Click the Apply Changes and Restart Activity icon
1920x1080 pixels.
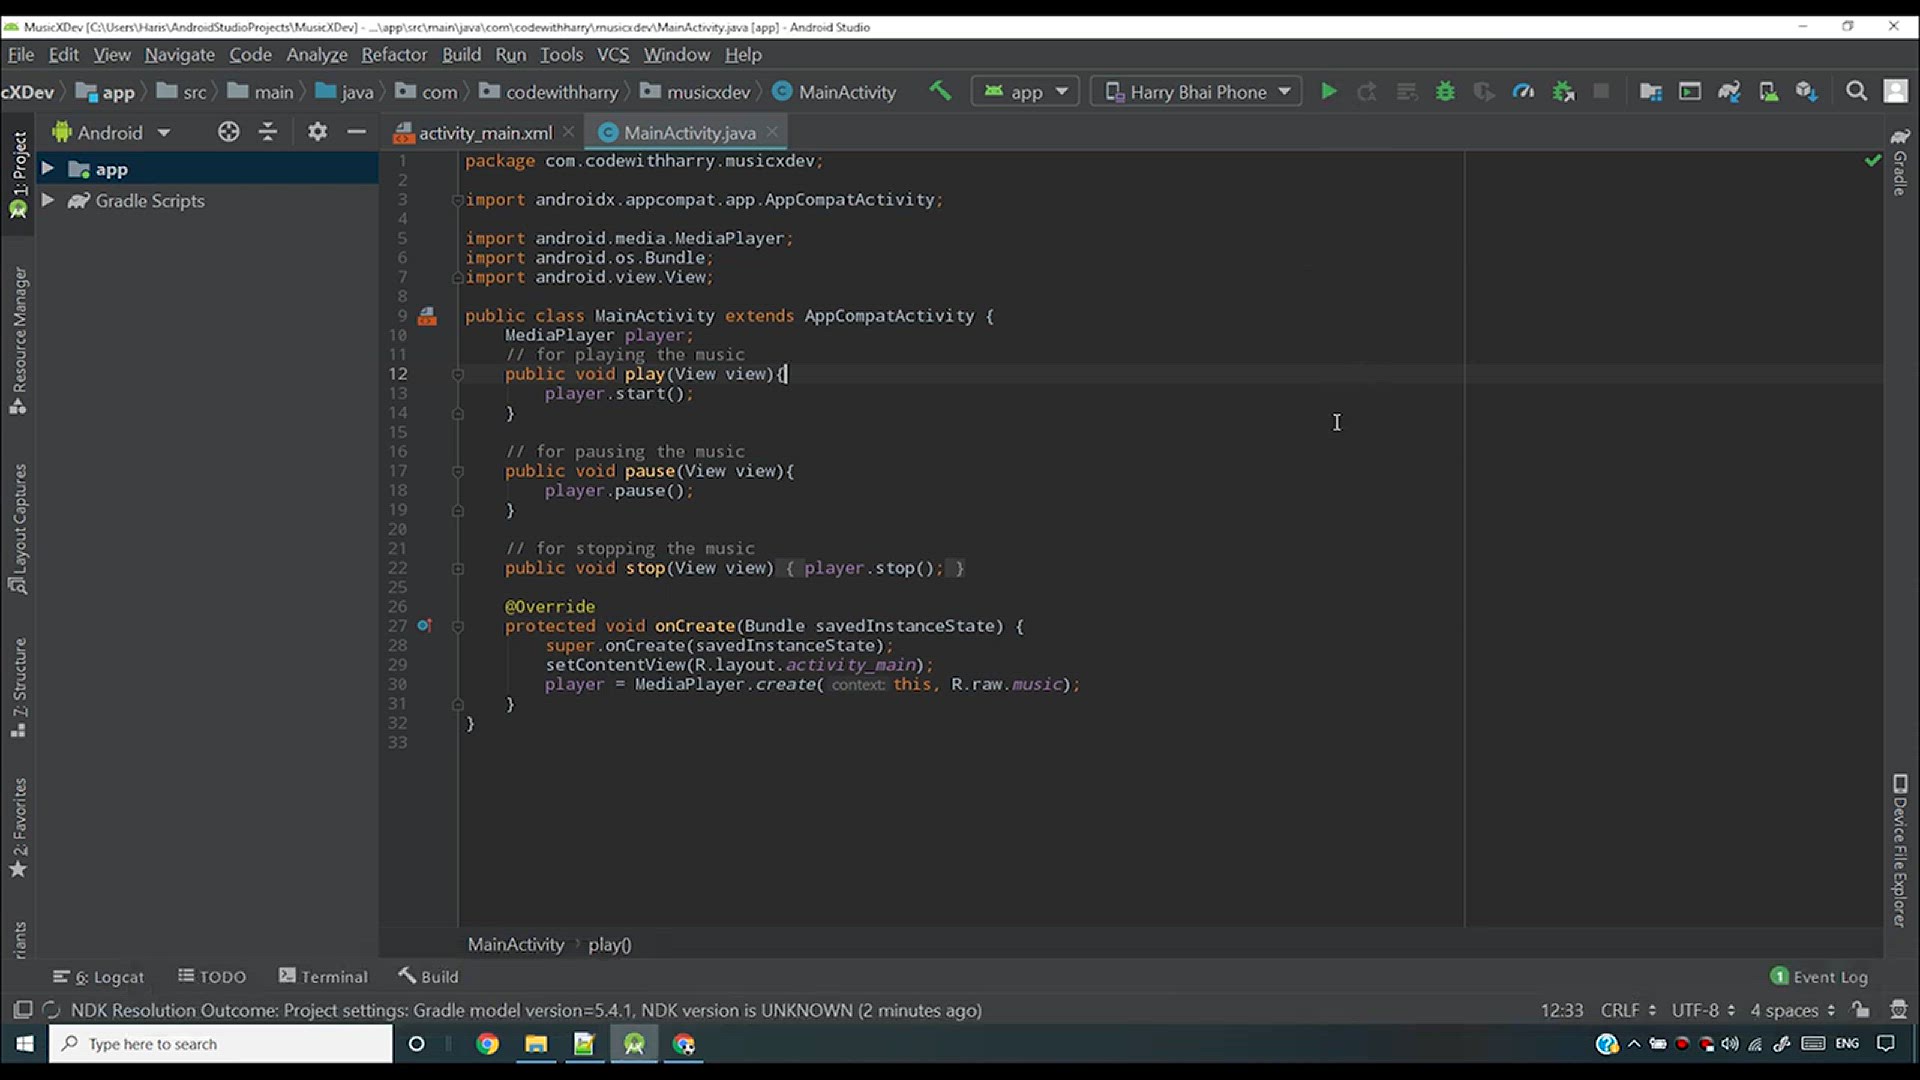click(1367, 92)
